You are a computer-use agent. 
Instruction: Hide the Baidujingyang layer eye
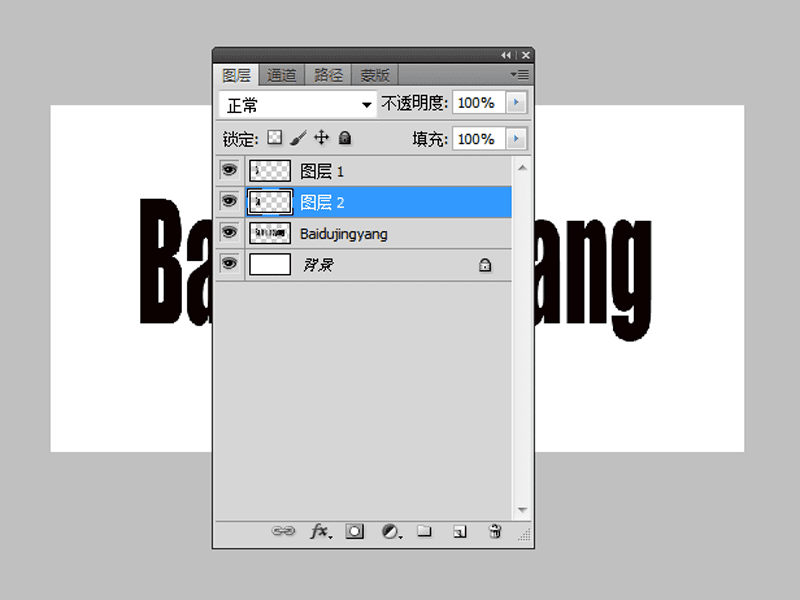pos(230,233)
